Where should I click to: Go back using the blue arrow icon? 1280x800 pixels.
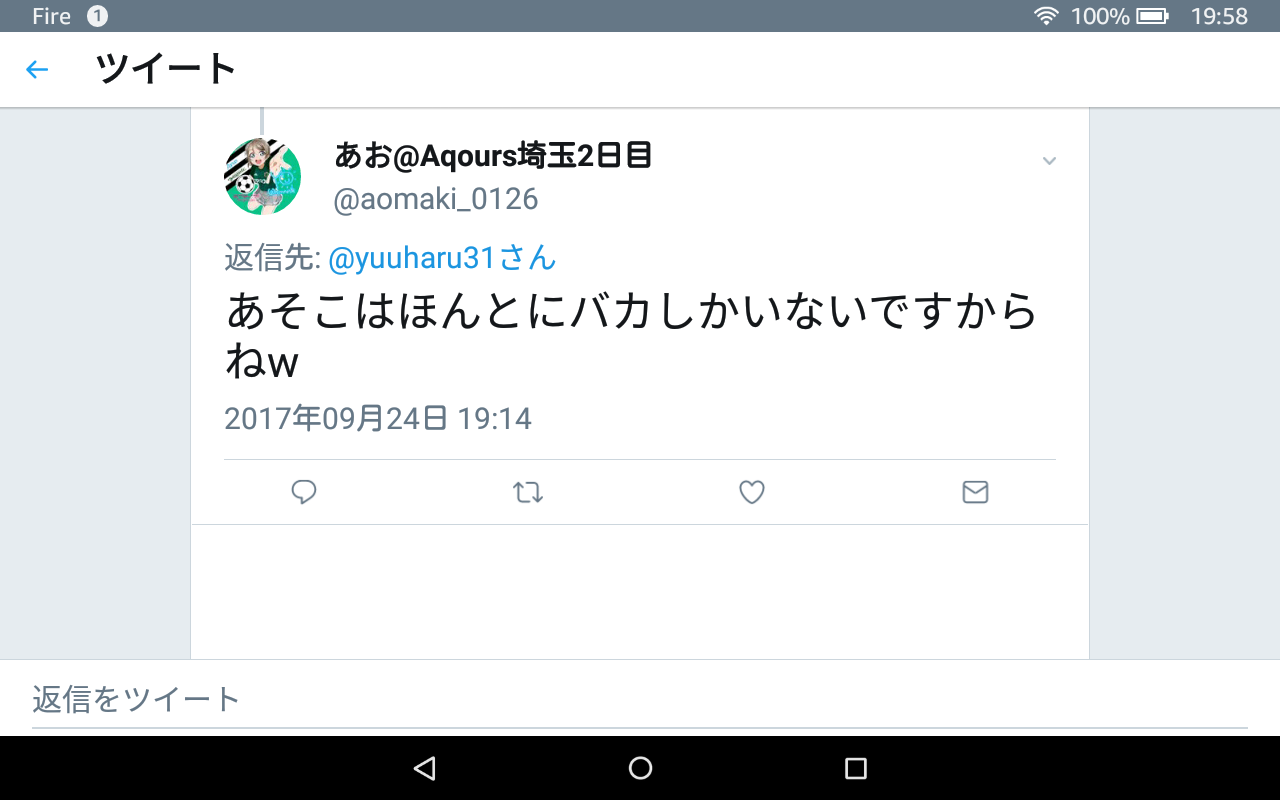(x=37, y=69)
